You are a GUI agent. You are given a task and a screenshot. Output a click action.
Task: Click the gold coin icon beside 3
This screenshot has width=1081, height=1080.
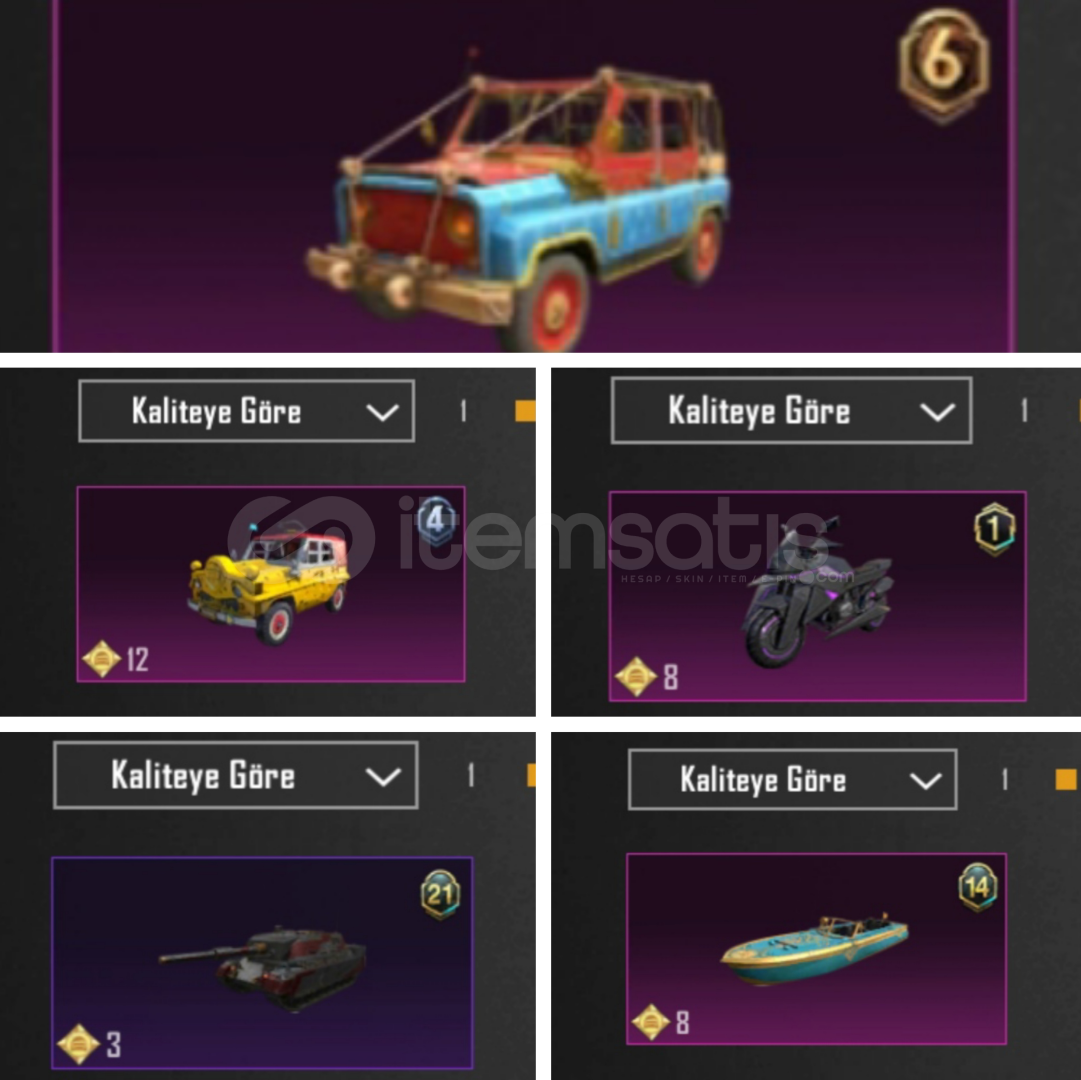(78, 1043)
